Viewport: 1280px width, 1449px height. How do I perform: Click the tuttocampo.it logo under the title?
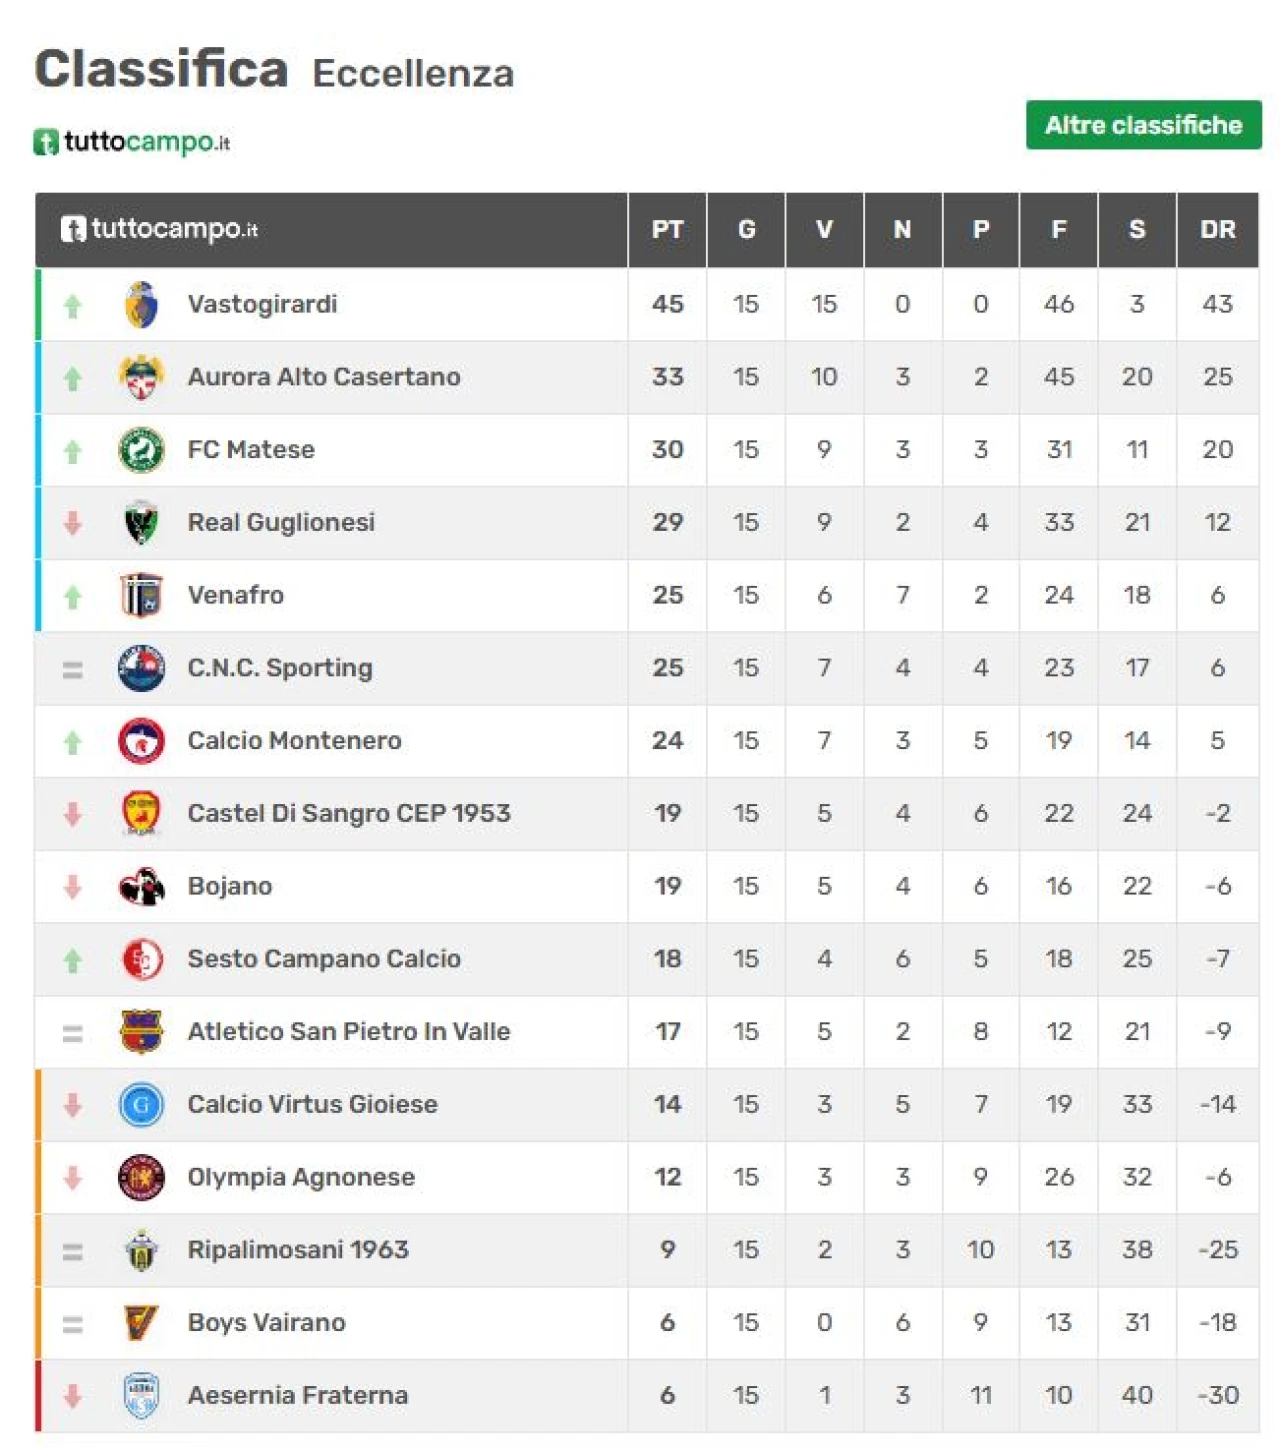point(132,142)
